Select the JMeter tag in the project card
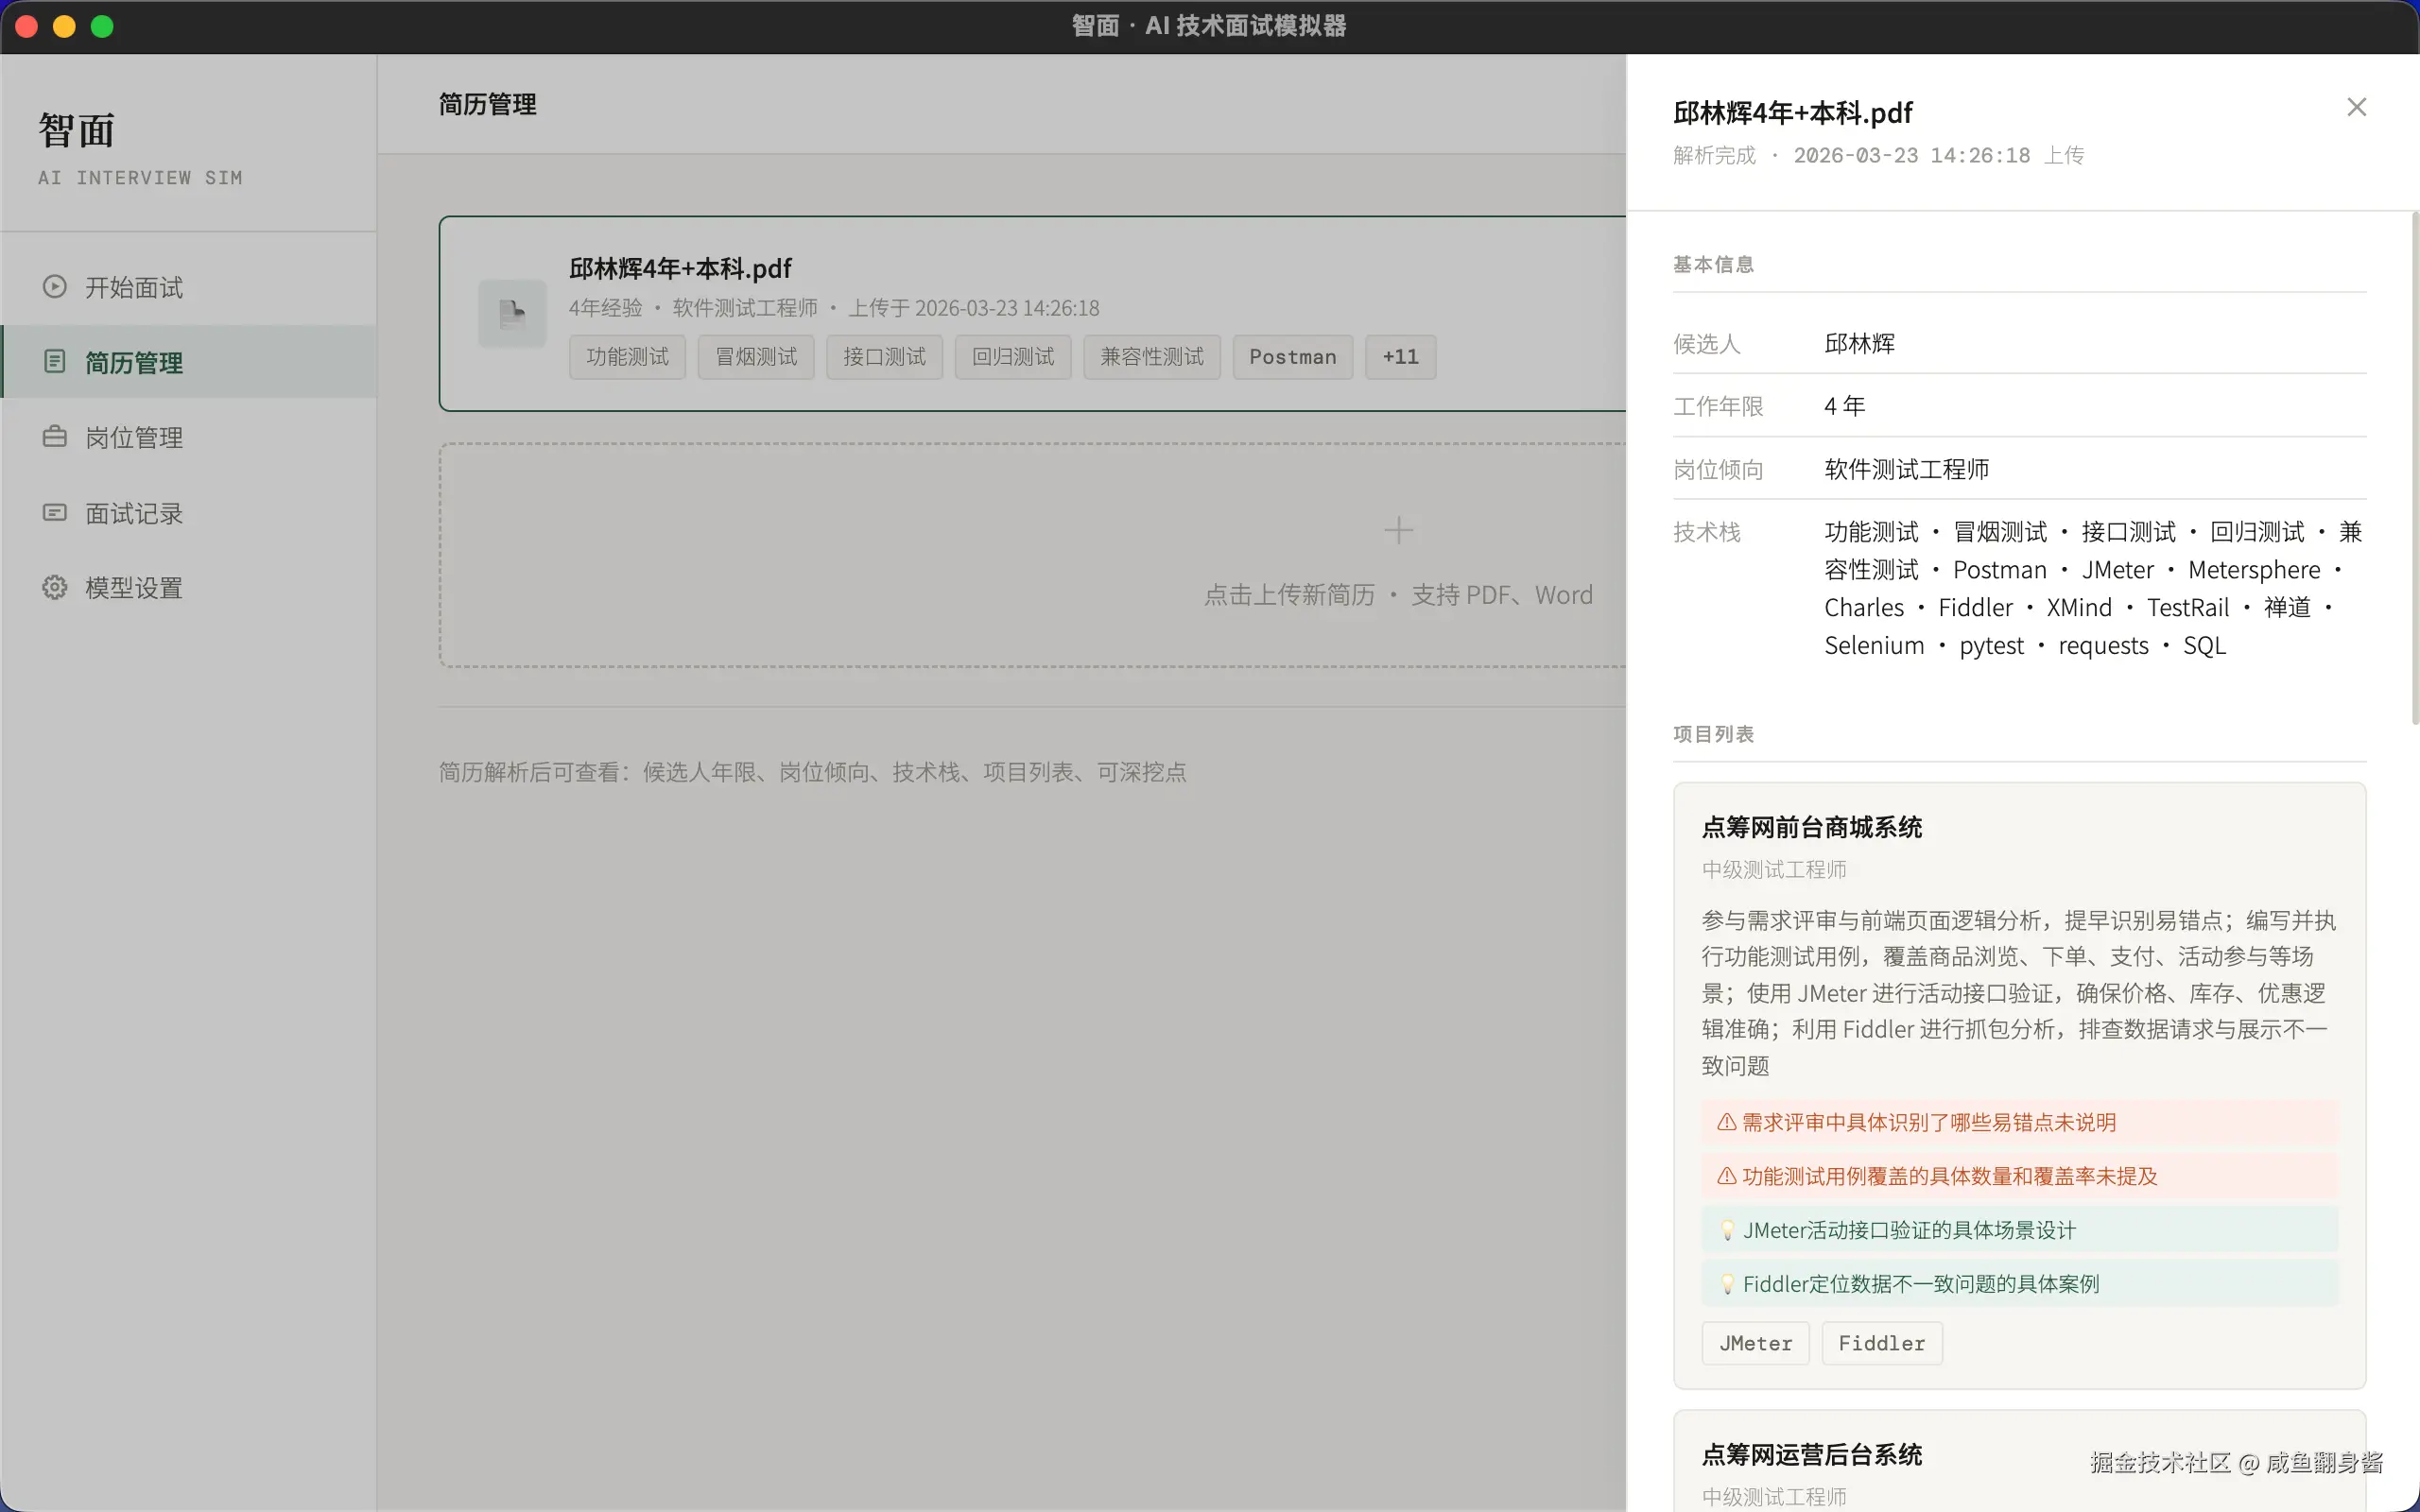The width and height of the screenshot is (2420, 1512). 1754,1342
